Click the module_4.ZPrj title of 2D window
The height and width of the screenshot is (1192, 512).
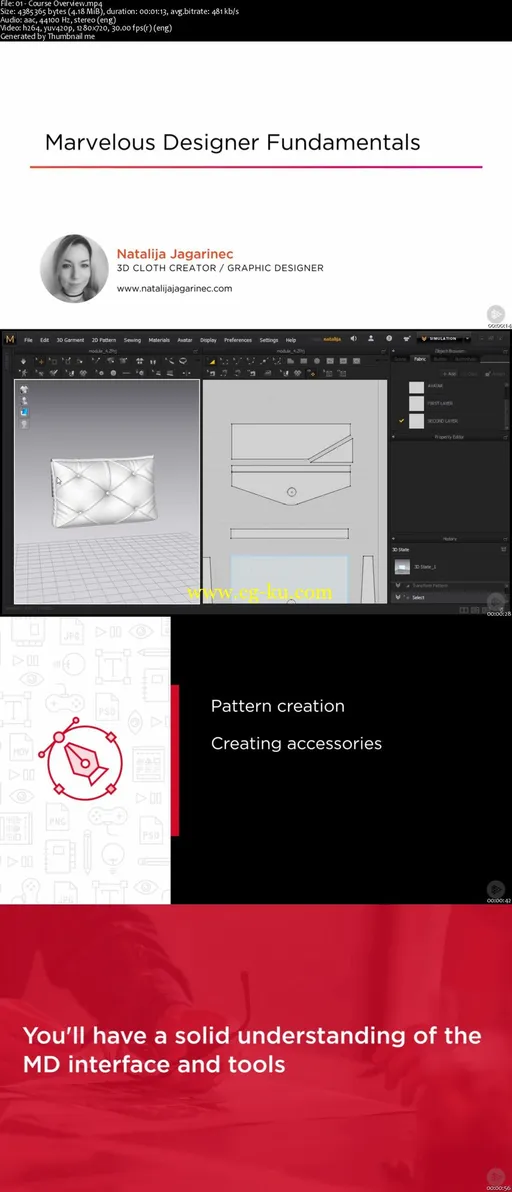pyautogui.click(x=290, y=350)
